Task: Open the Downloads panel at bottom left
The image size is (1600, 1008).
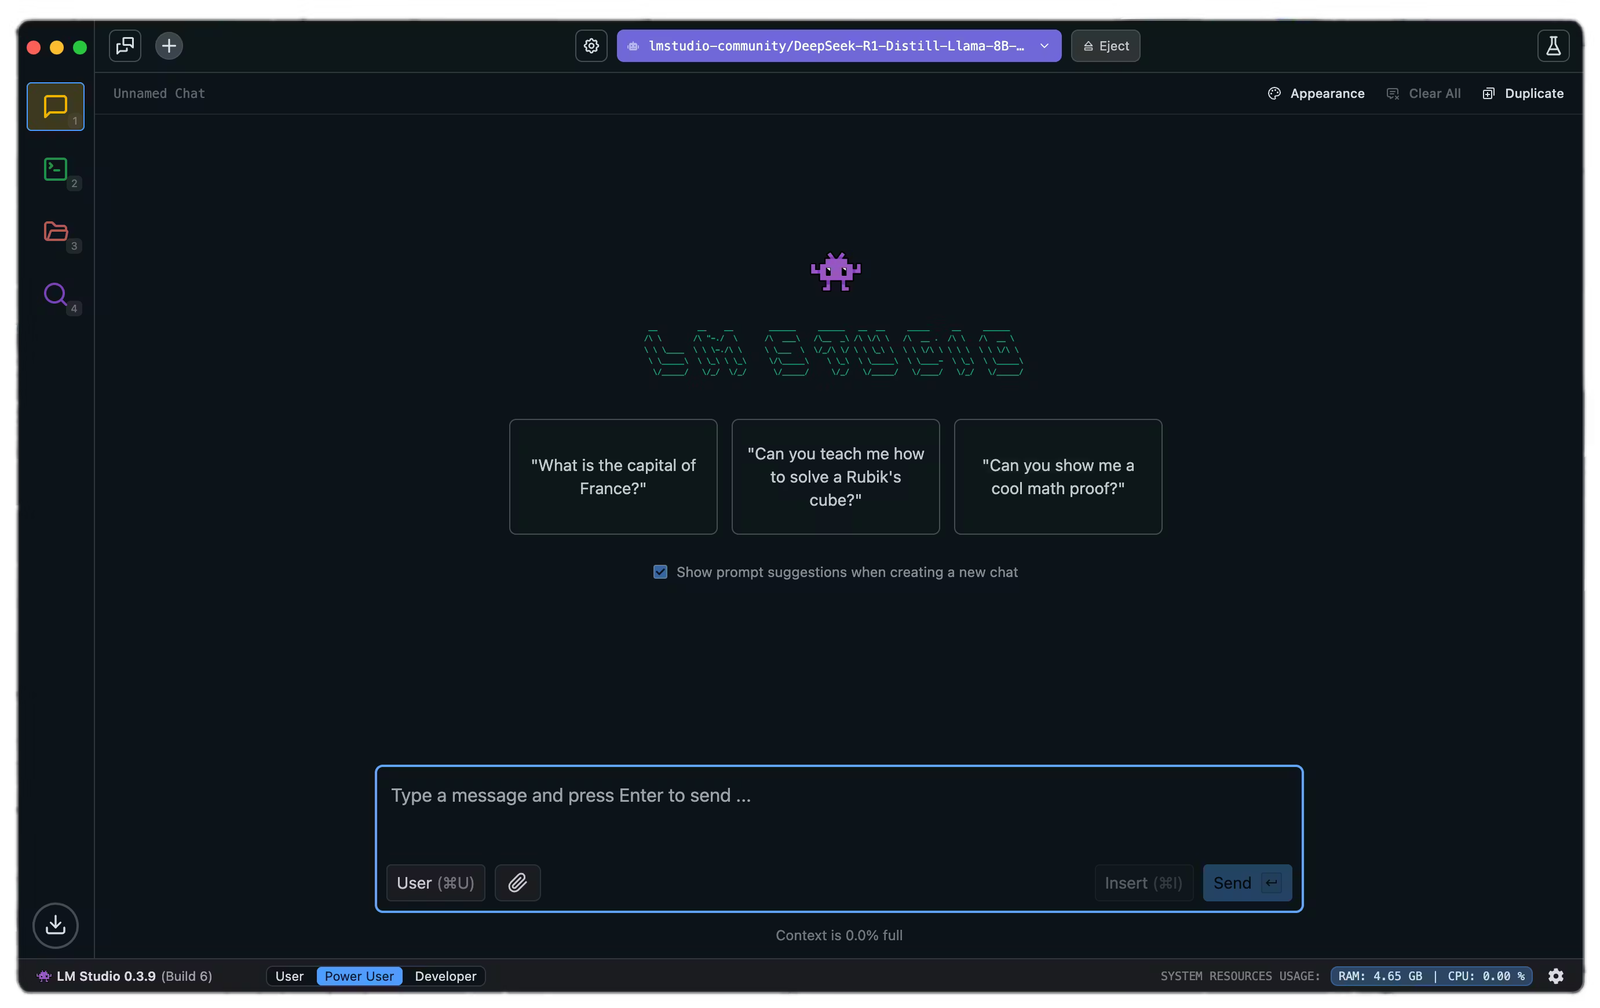Action: (55, 925)
